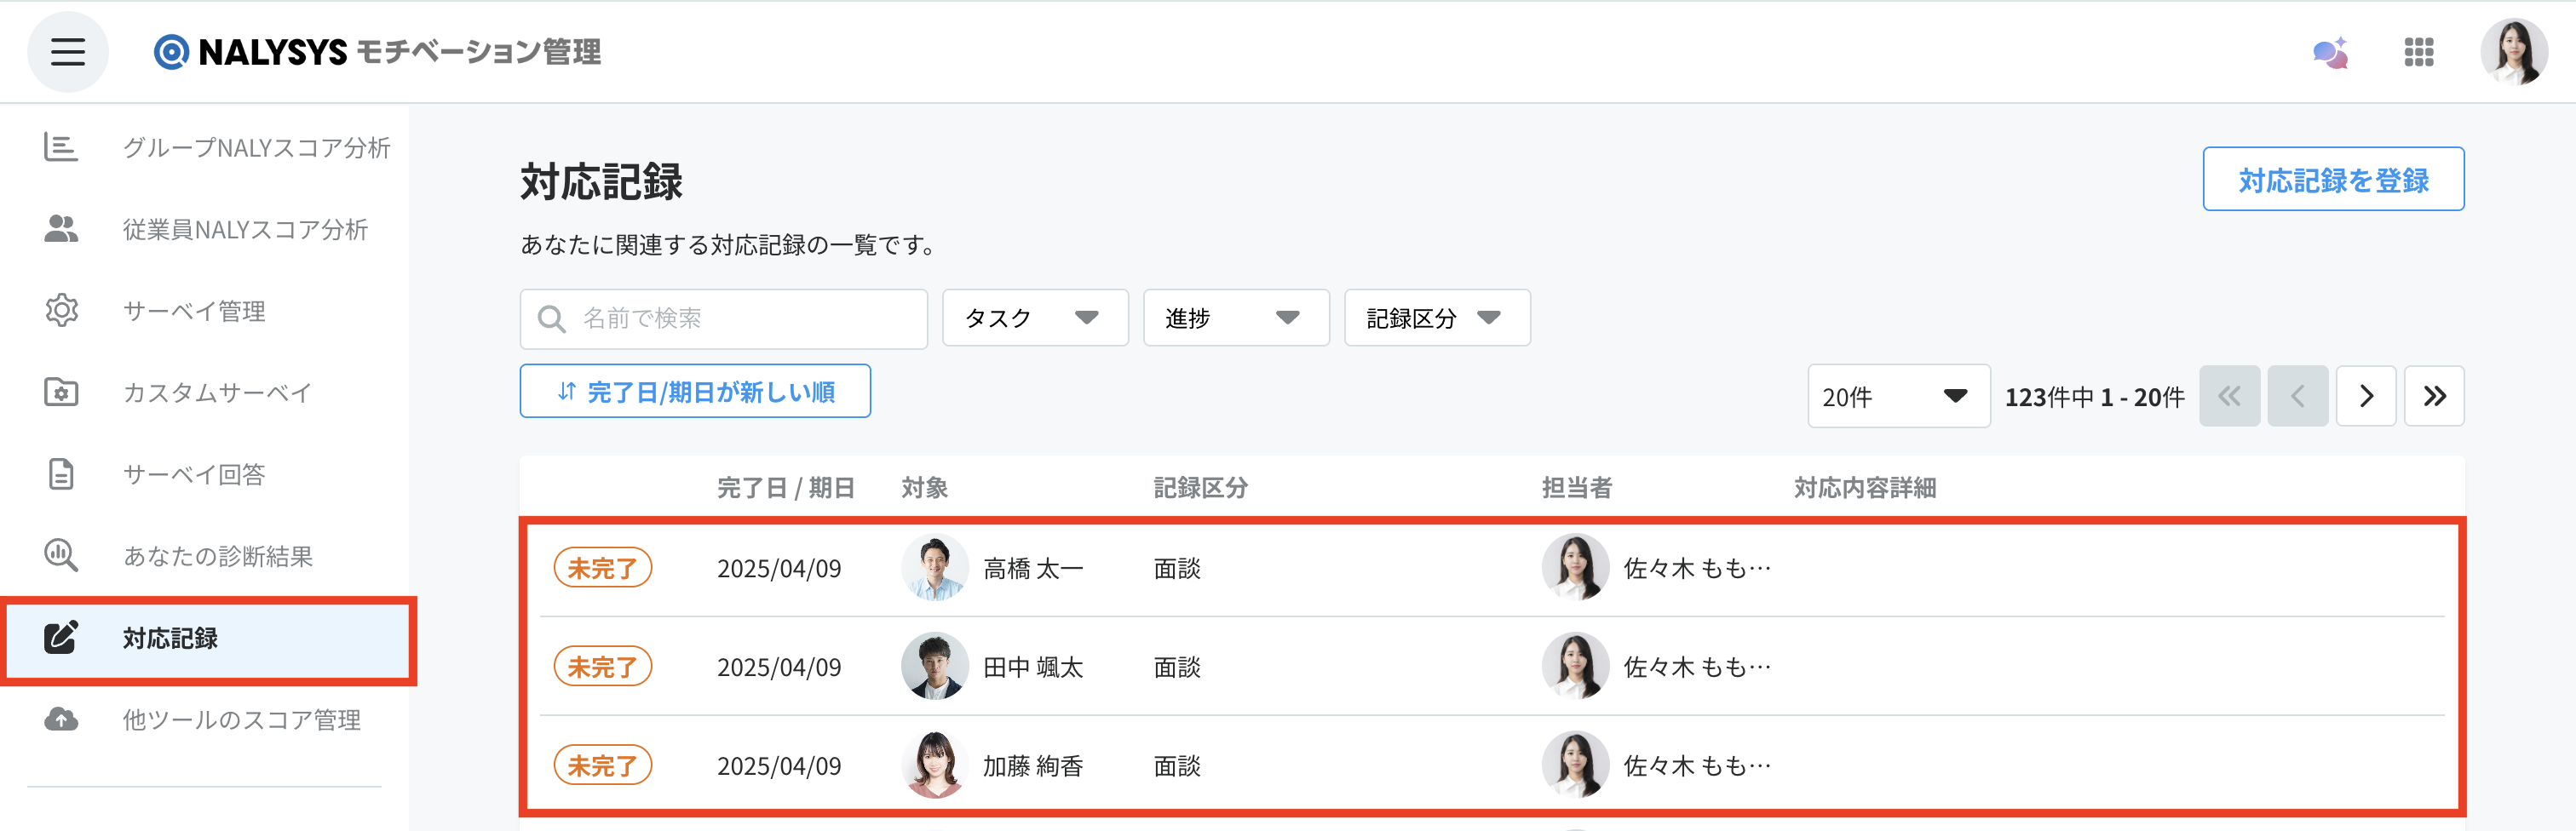Jump to the last page arrow

pyautogui.click(x=2434, y=397)
